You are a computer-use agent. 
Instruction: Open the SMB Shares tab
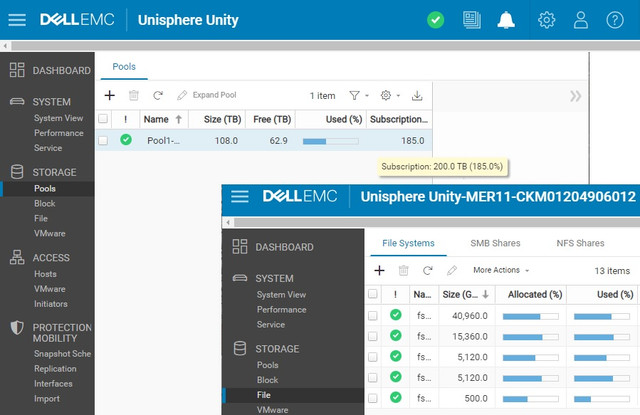point(495,243)
